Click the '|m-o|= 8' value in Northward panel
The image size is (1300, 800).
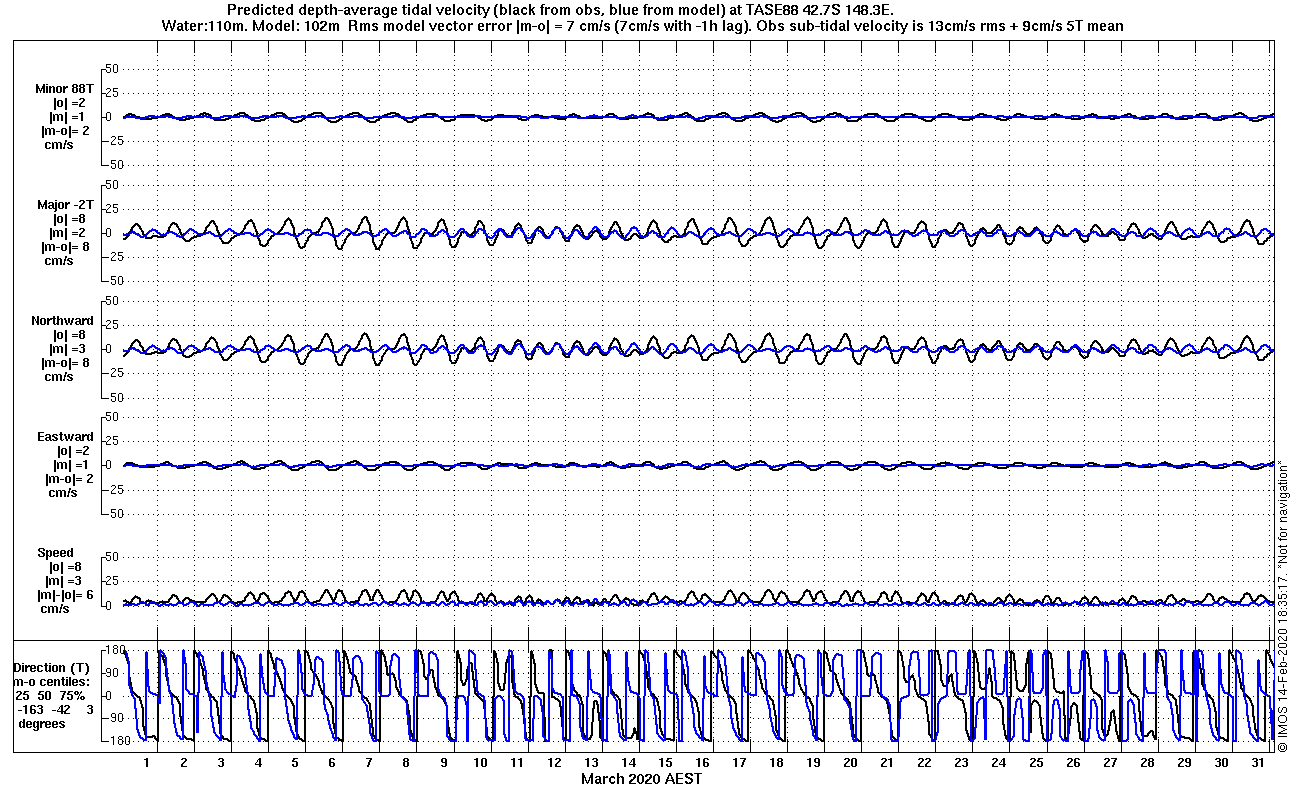(65, 363)
